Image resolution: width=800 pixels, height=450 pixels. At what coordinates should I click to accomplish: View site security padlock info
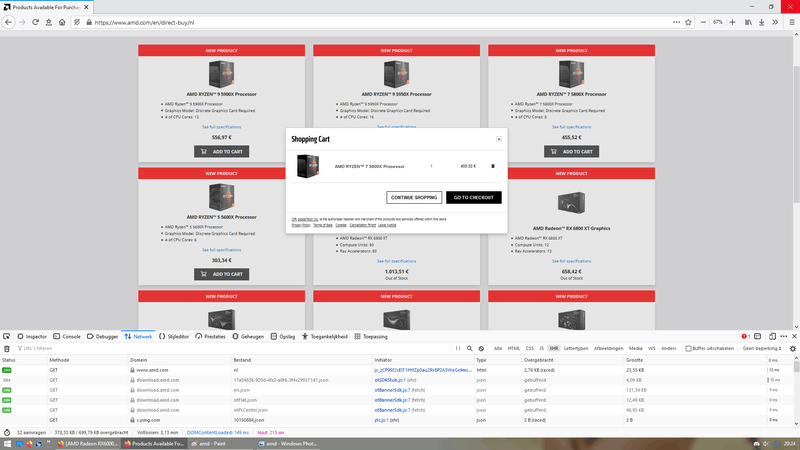point(89,22)
